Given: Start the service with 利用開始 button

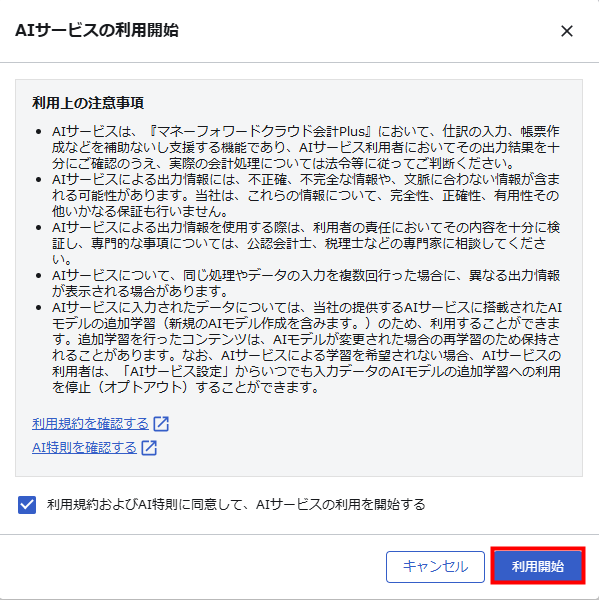Looking at the screenshot, I should 538,567.
